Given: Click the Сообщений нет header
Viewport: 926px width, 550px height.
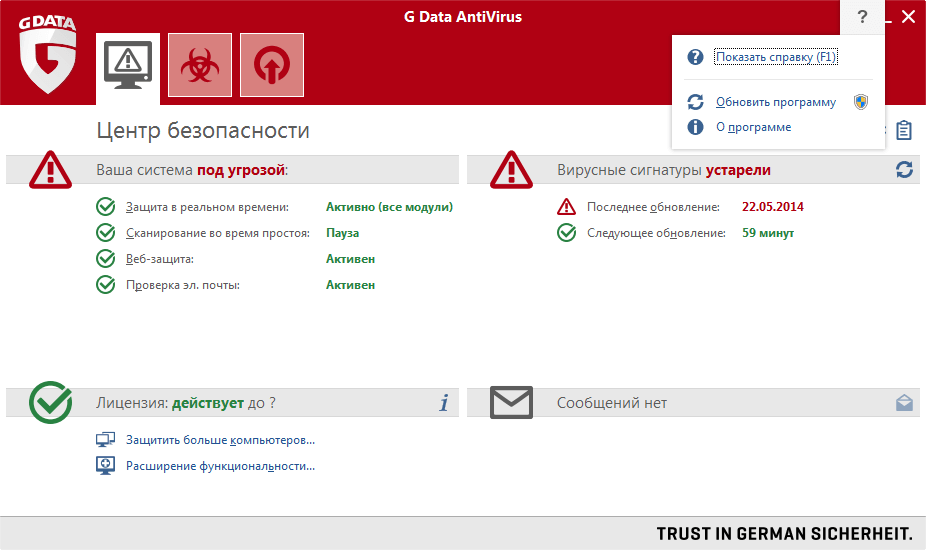Looking at the screenshot, I should [x=612, y=403].
